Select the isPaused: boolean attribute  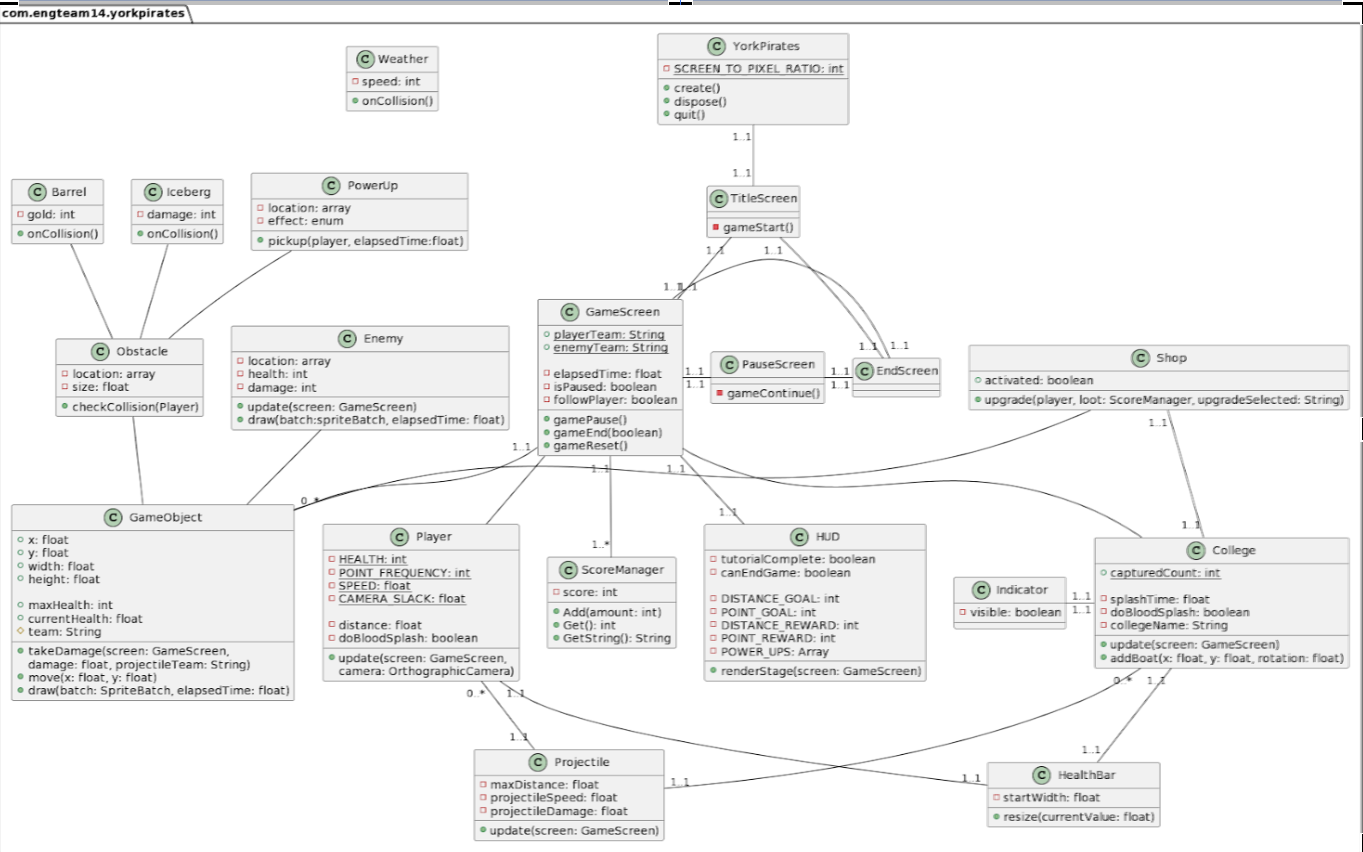tap(605, 386)
